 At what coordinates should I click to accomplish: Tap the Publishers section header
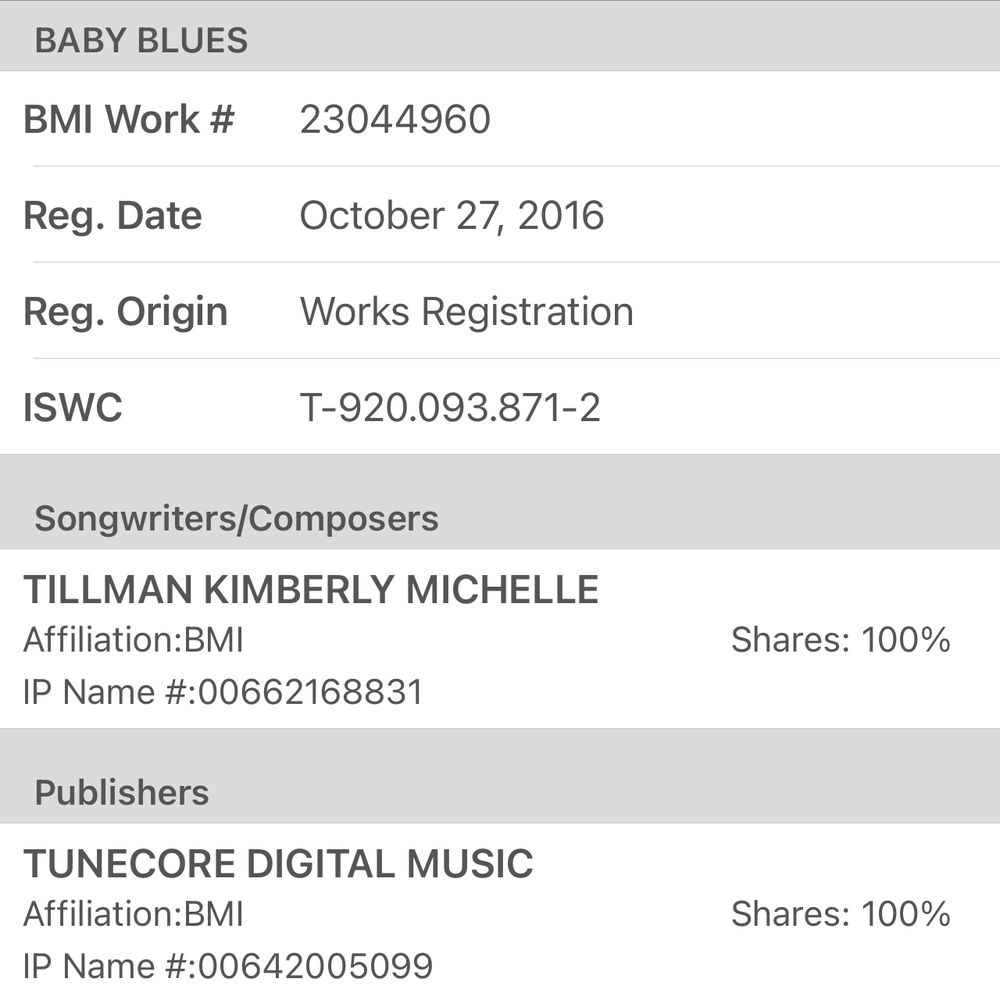click(122, 793)
